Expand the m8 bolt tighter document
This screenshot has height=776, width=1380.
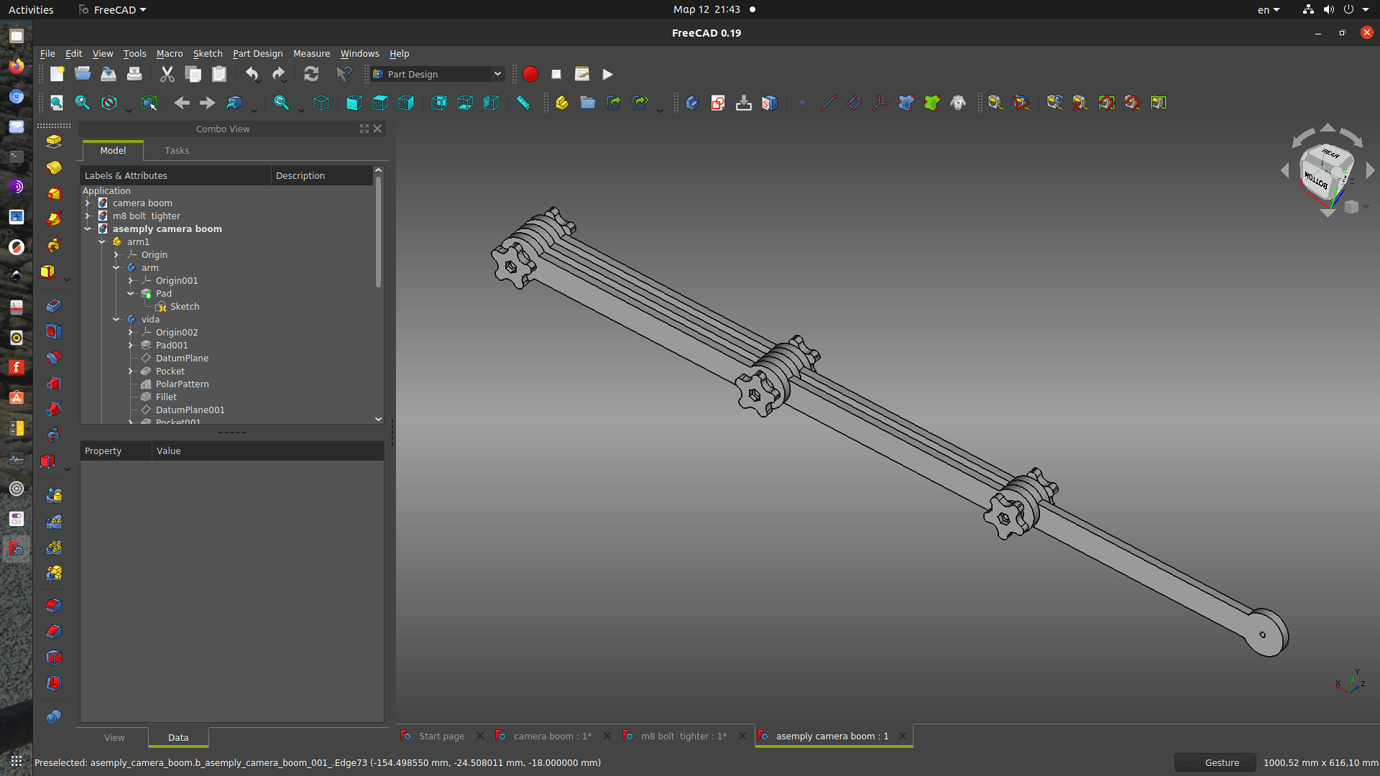tap(88, 216)
